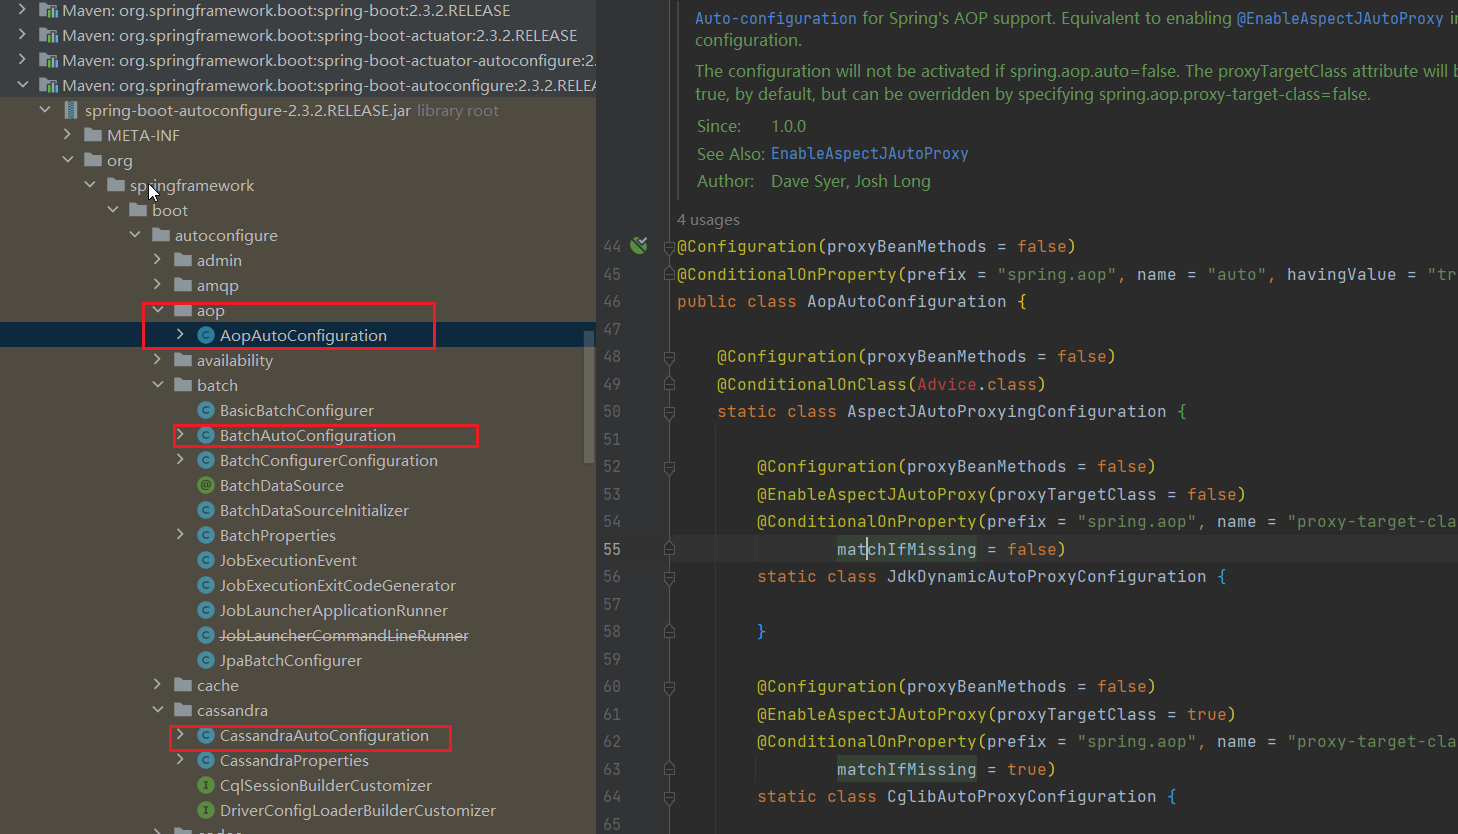This screenshot has width=1458, height=834.
Task: Expand the CassandraAutoConfiguration class node
Action: (180, 735)
